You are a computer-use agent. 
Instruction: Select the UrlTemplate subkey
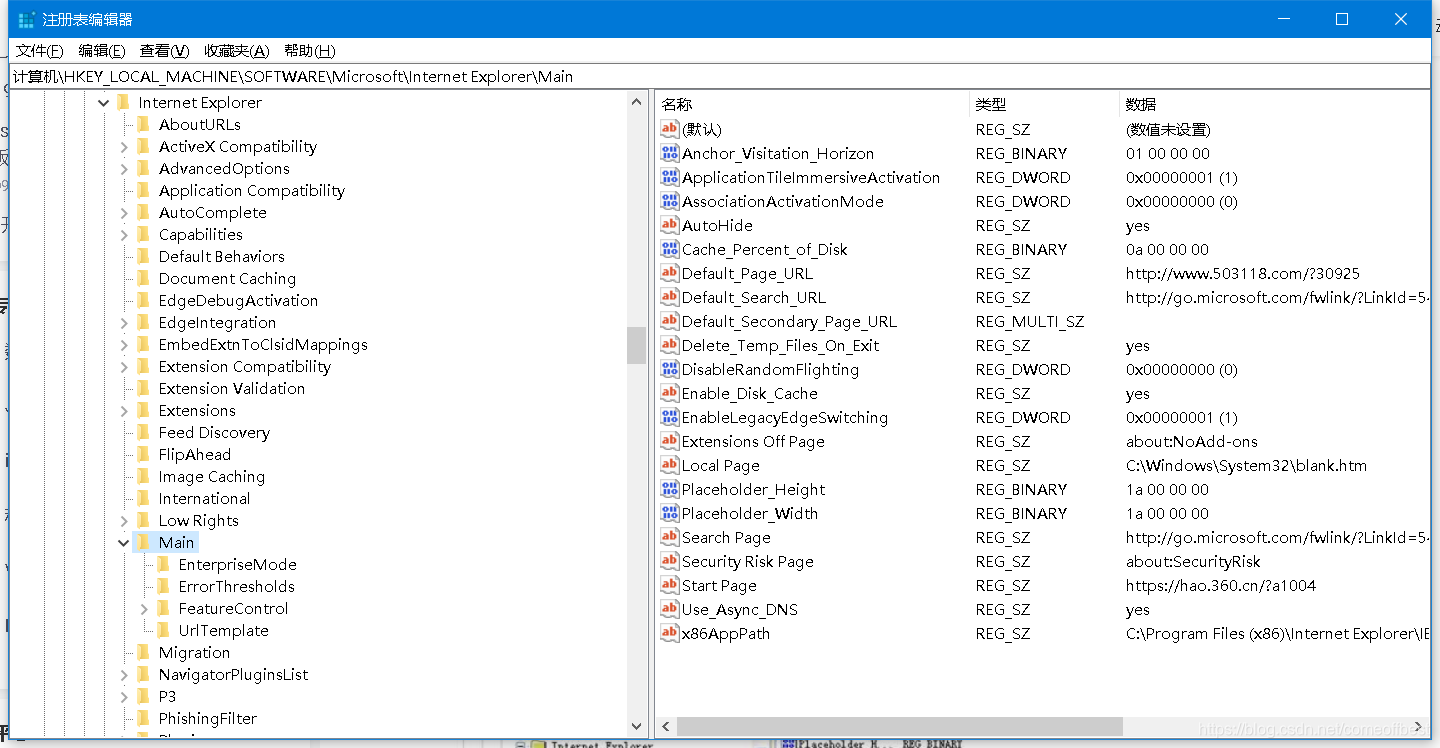pos(223,630)
